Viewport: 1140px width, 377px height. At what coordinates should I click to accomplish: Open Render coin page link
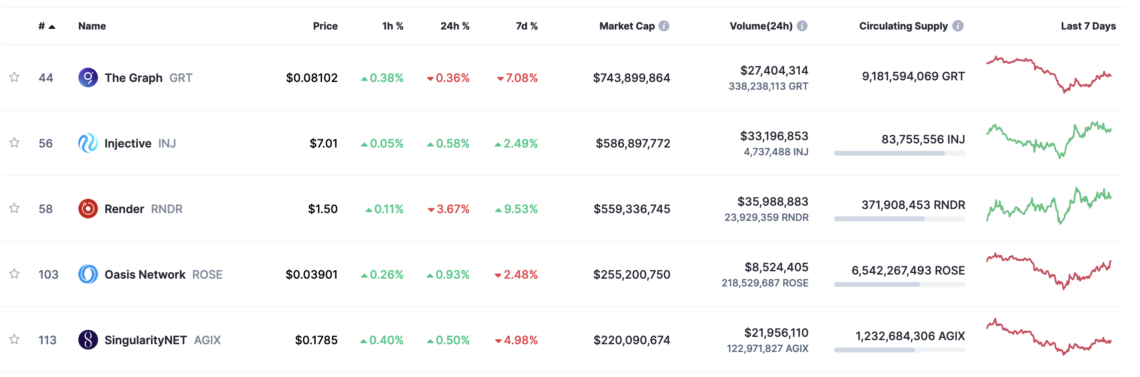pyautogui.click(x=124, y=208)
